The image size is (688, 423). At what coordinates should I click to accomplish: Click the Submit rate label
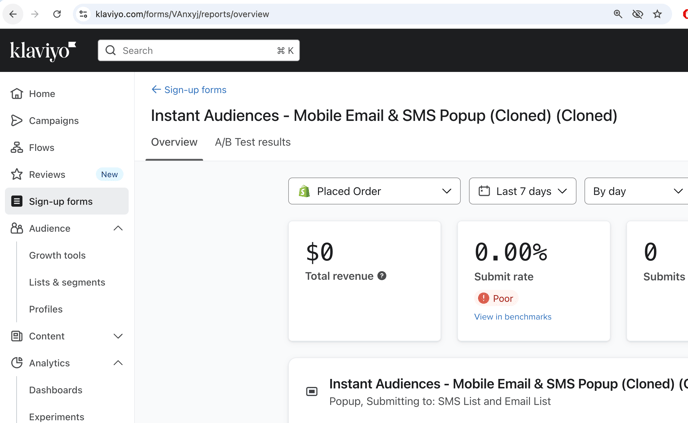point(504,276)
